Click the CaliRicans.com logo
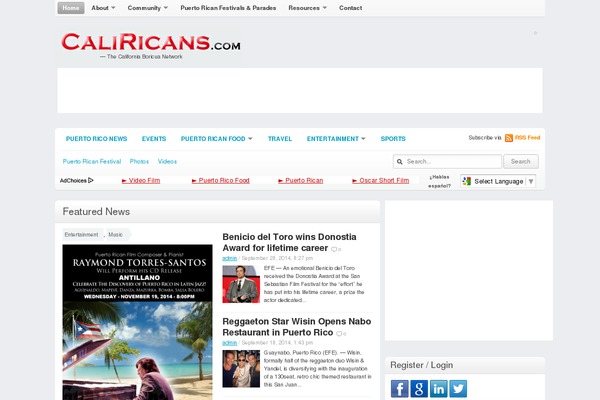600x400 pixels. coord(151,42)
